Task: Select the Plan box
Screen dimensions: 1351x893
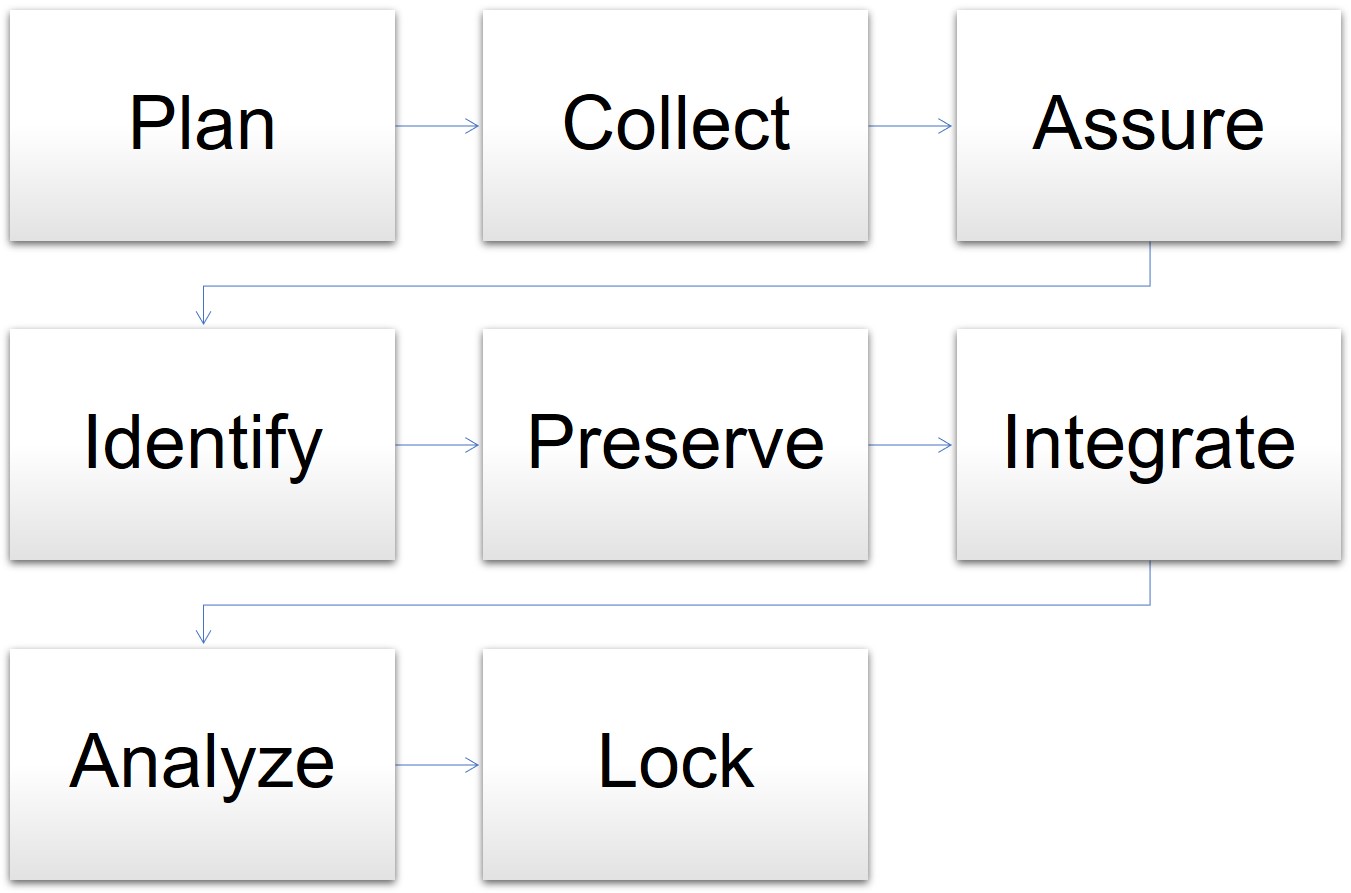Action: (202, 125)
